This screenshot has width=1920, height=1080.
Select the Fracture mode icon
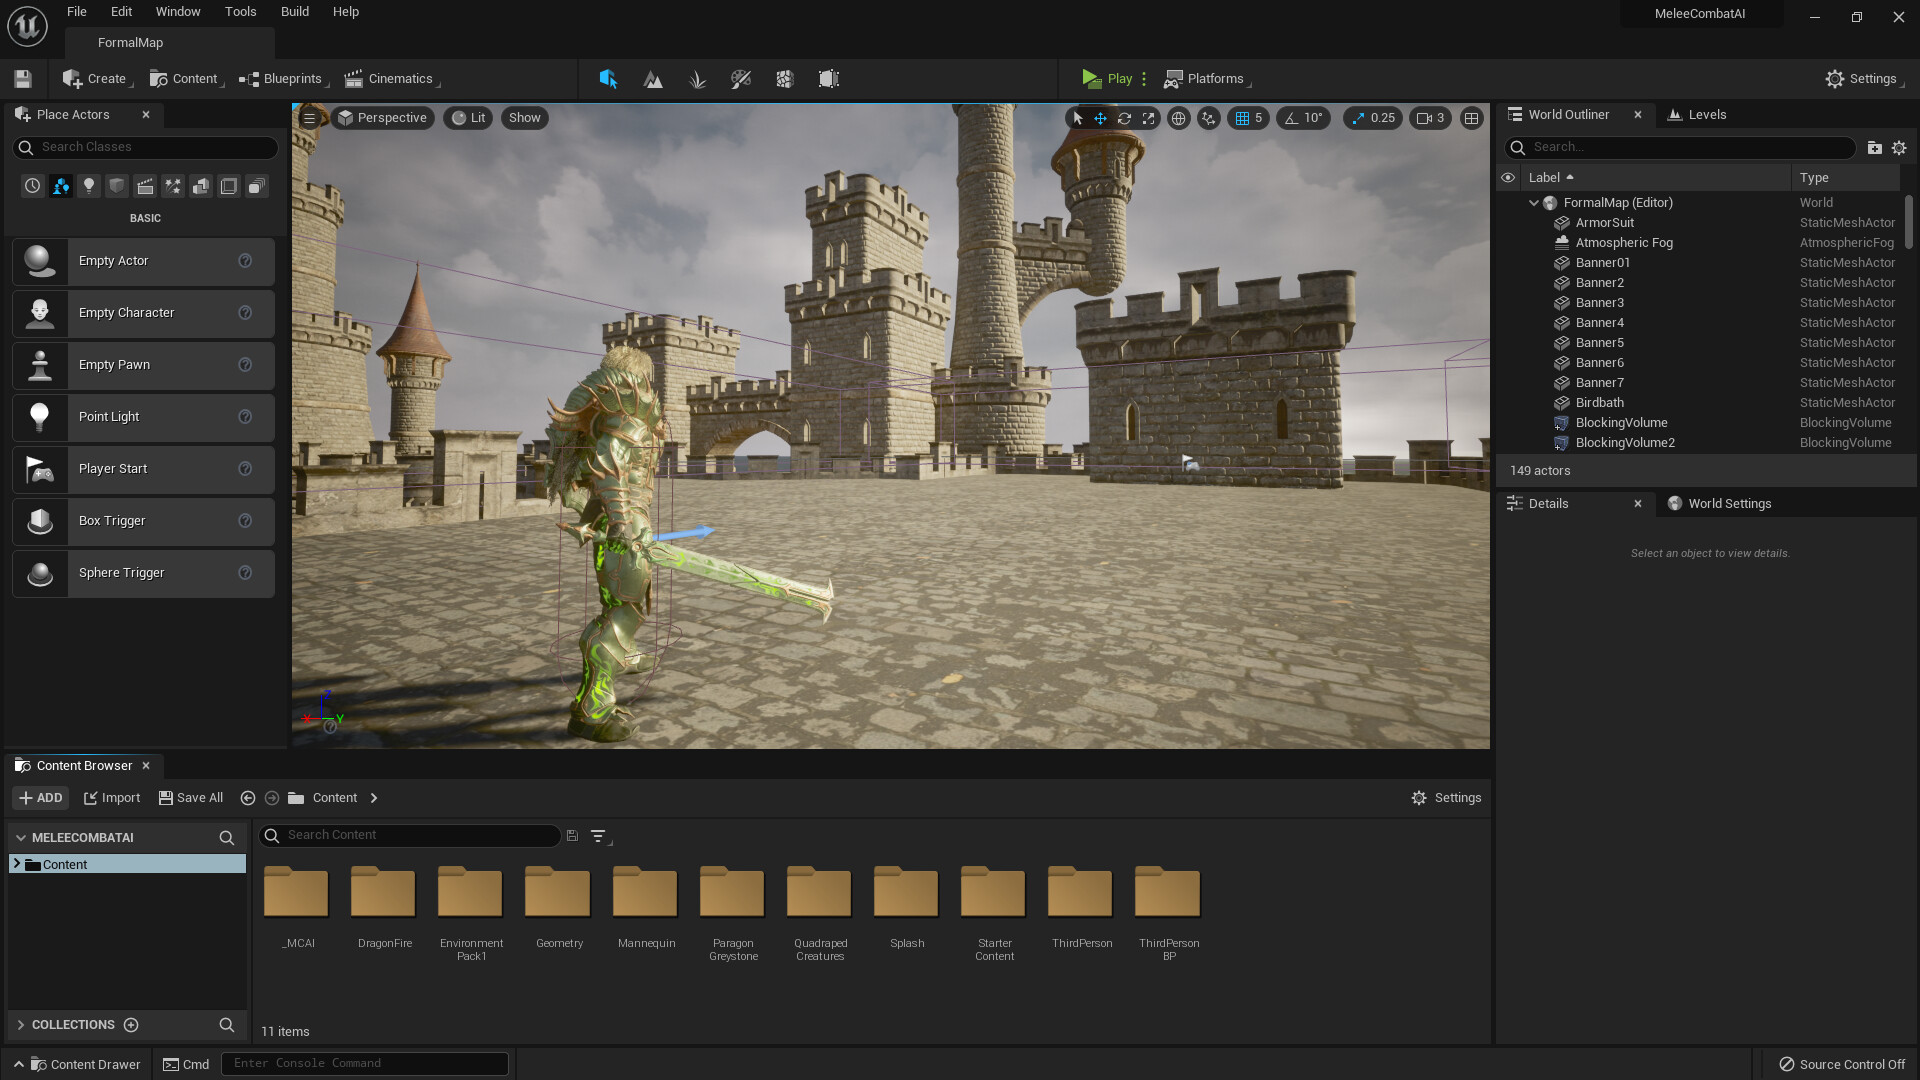tap(785, 78)
